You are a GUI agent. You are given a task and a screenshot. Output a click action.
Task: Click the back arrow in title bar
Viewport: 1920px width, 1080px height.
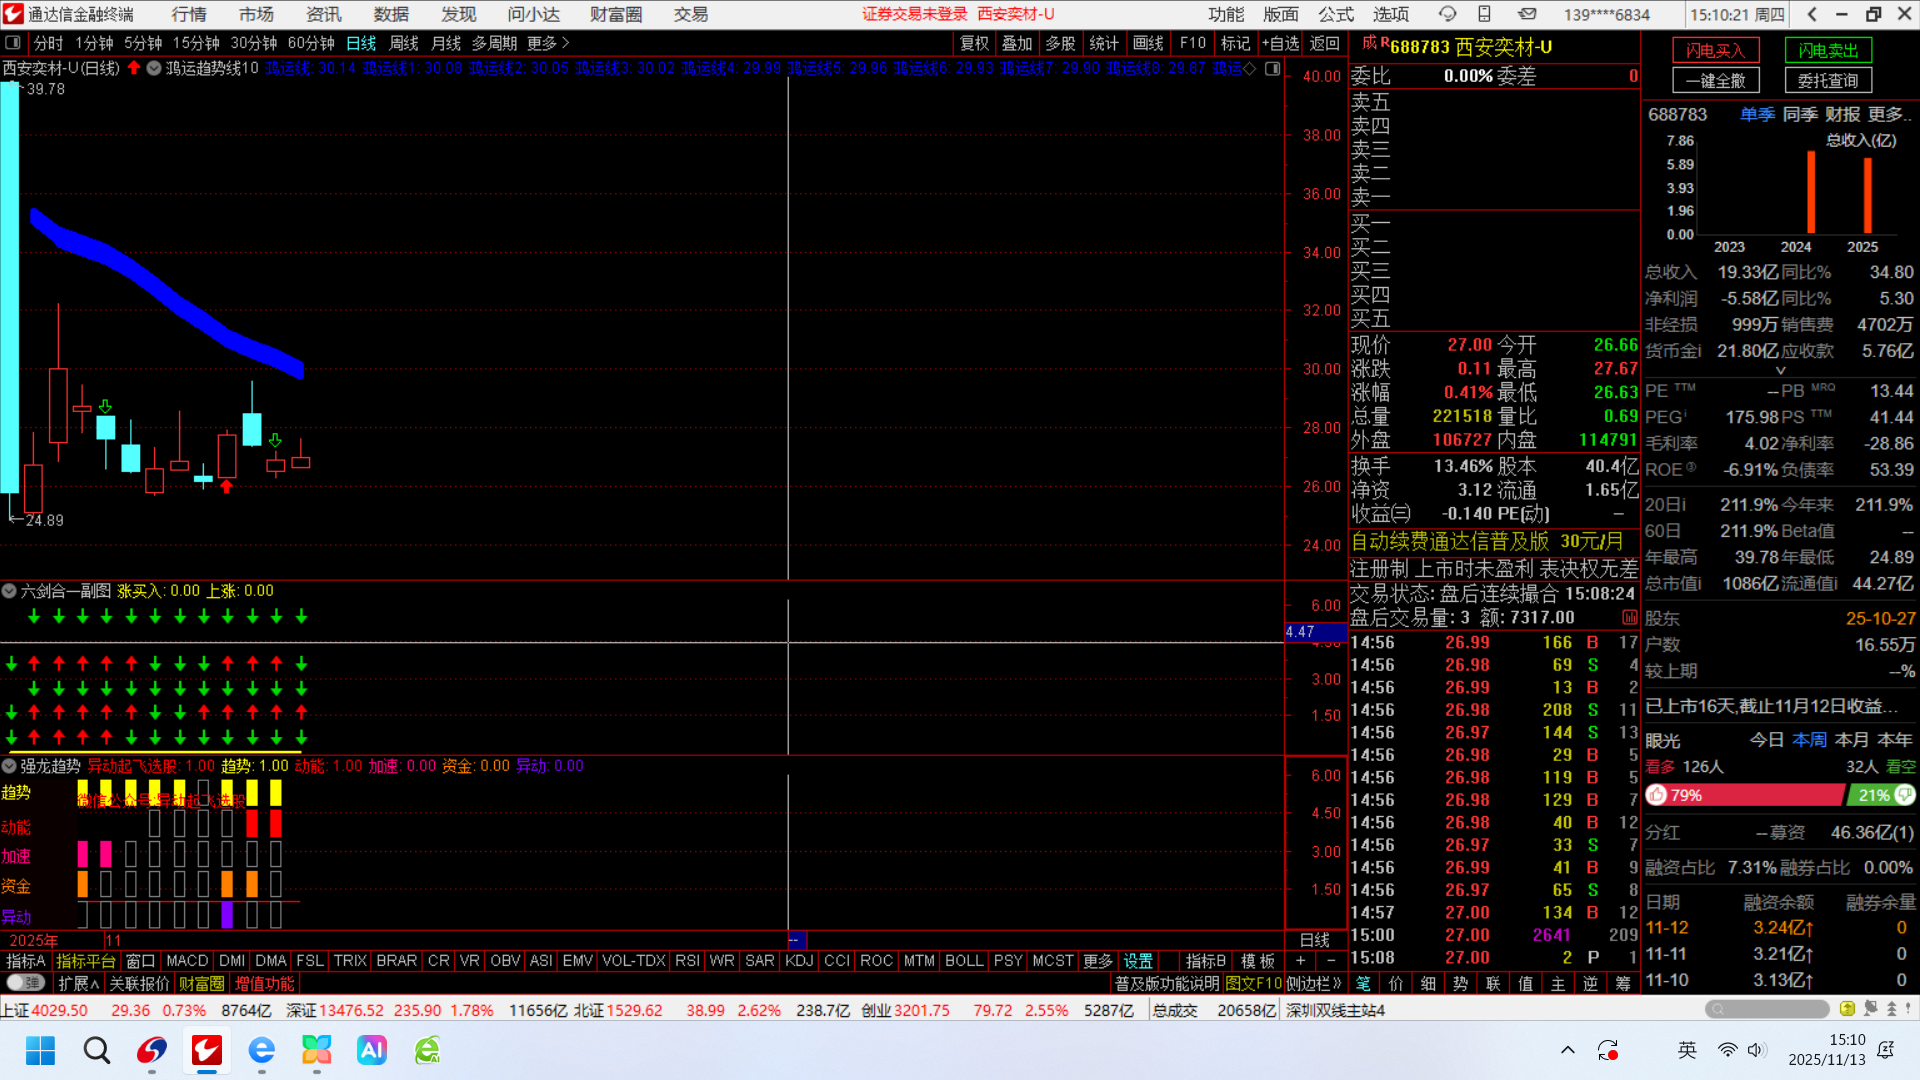click(x=1812, y=14)
